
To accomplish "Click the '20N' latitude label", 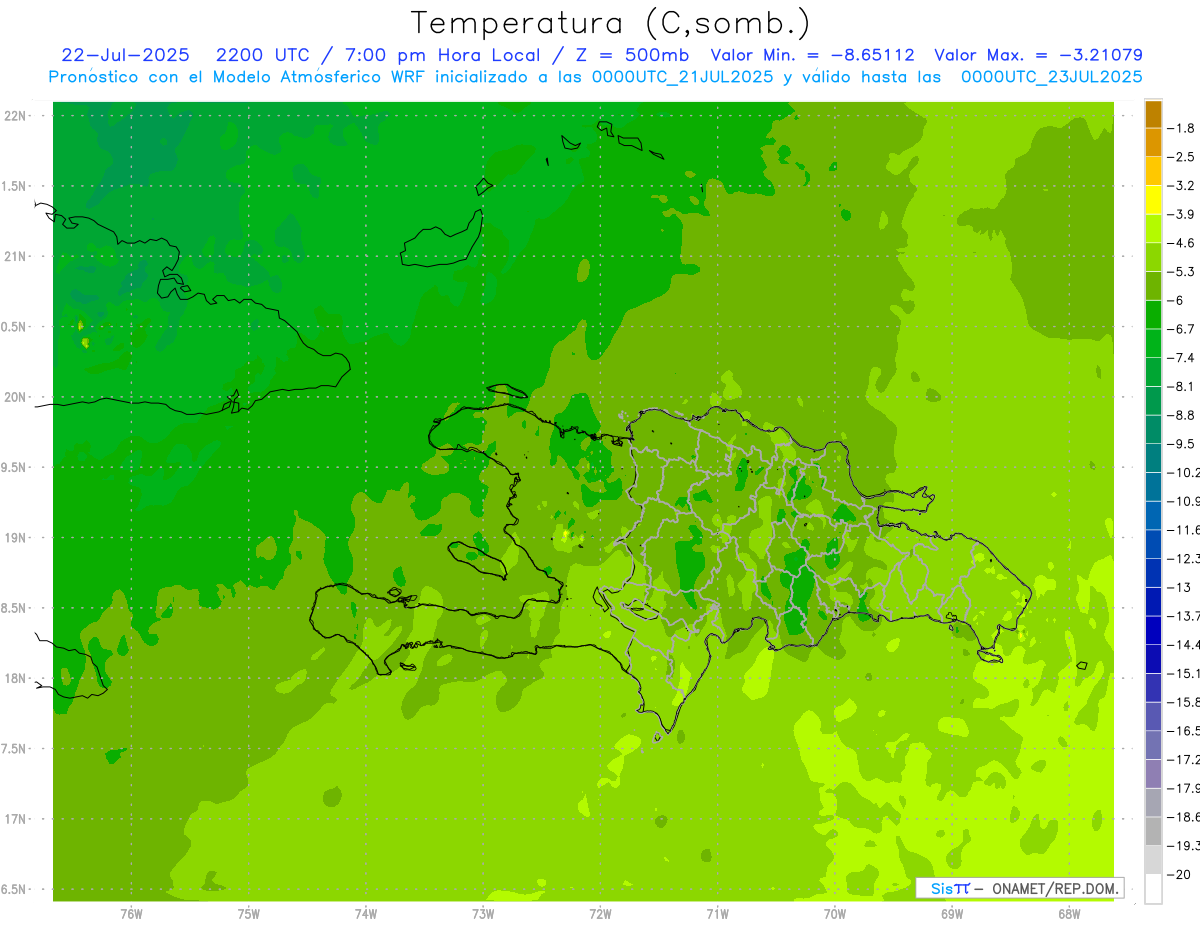I will (15, 397).
